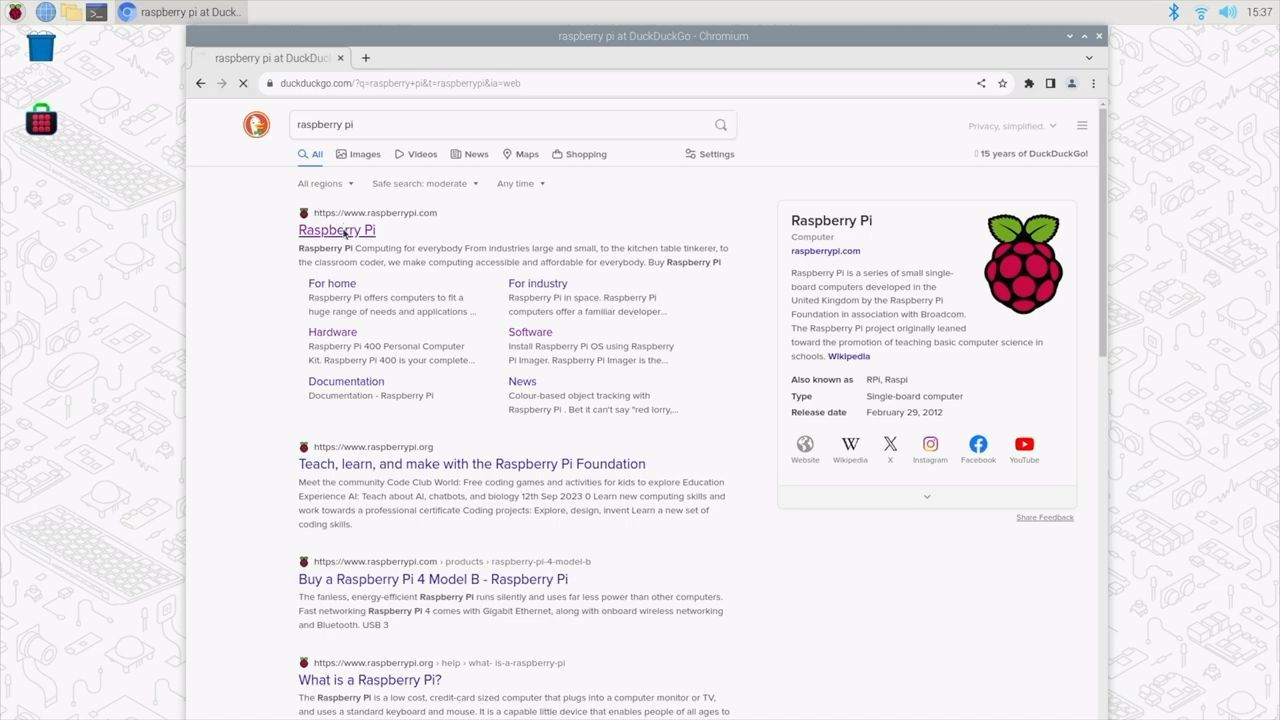Open the Documentation sitelink
Screen dimensions: 1280x720
pos(346,381)
